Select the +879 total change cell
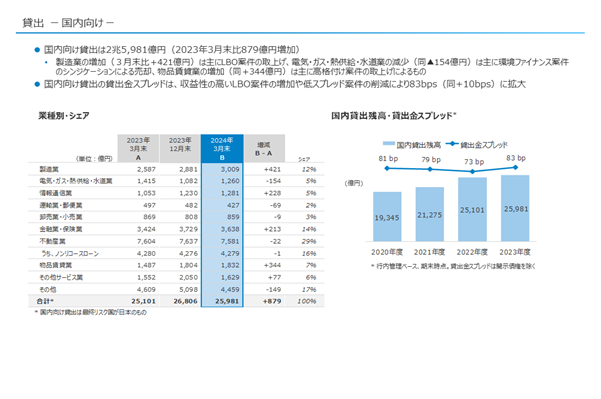Screen dimensions: 601x399 point(272,301)
